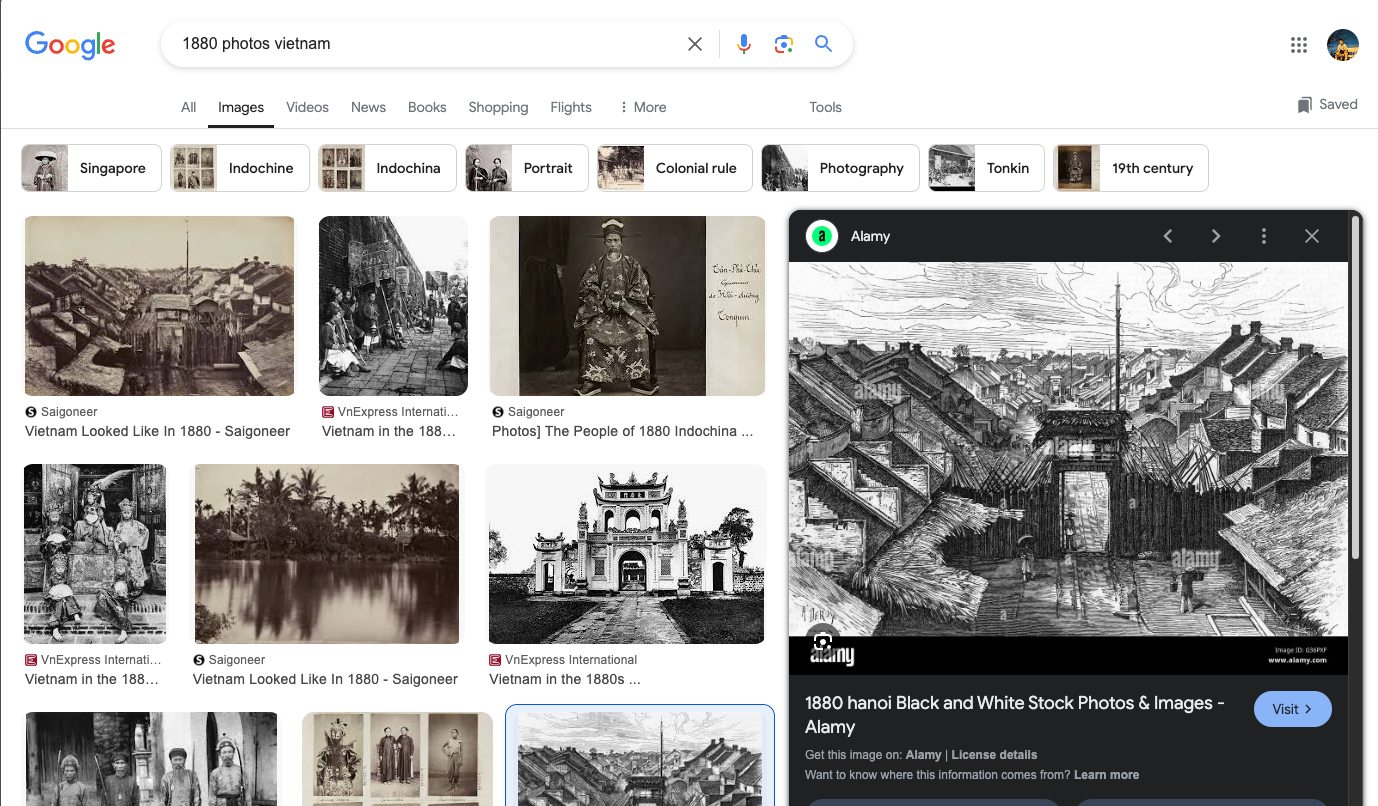Switch to the All results tab
Screen dimensions: 1378x806
(188, 107)
